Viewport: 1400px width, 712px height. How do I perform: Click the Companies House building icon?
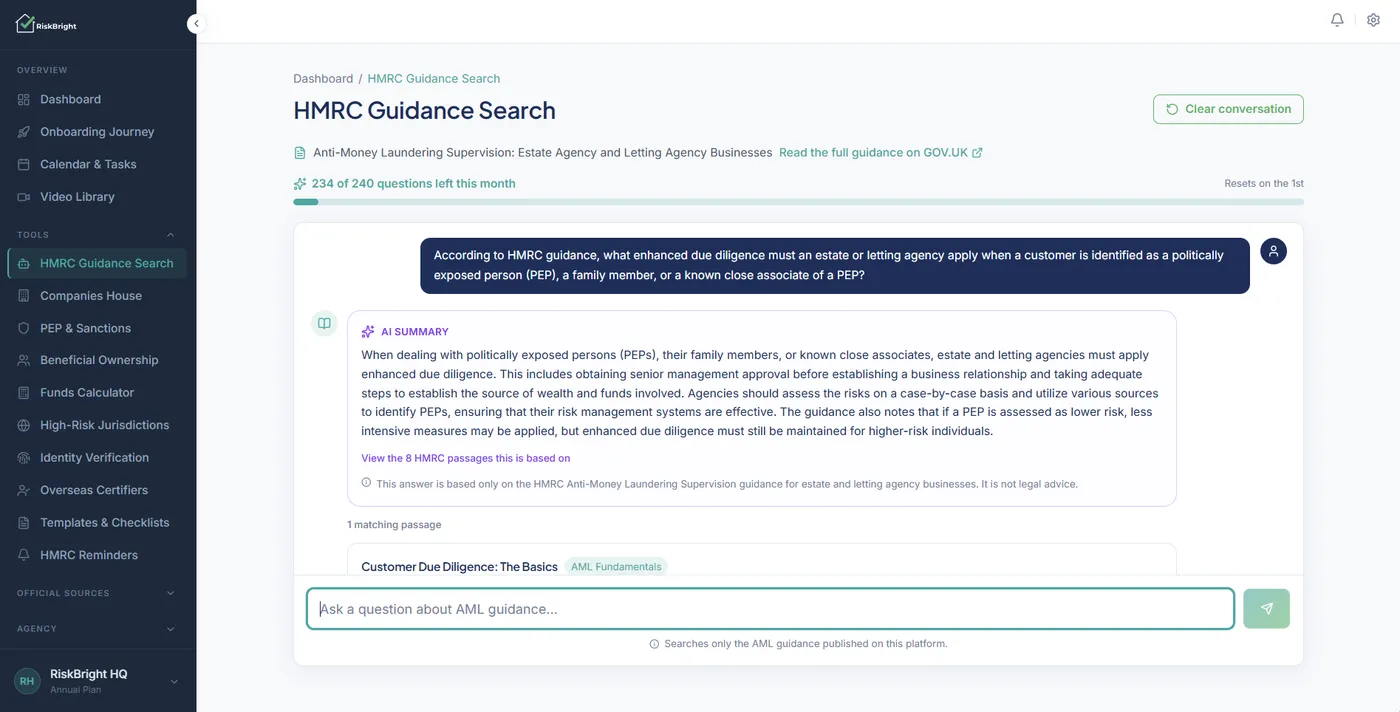click(x=24, y=296)
